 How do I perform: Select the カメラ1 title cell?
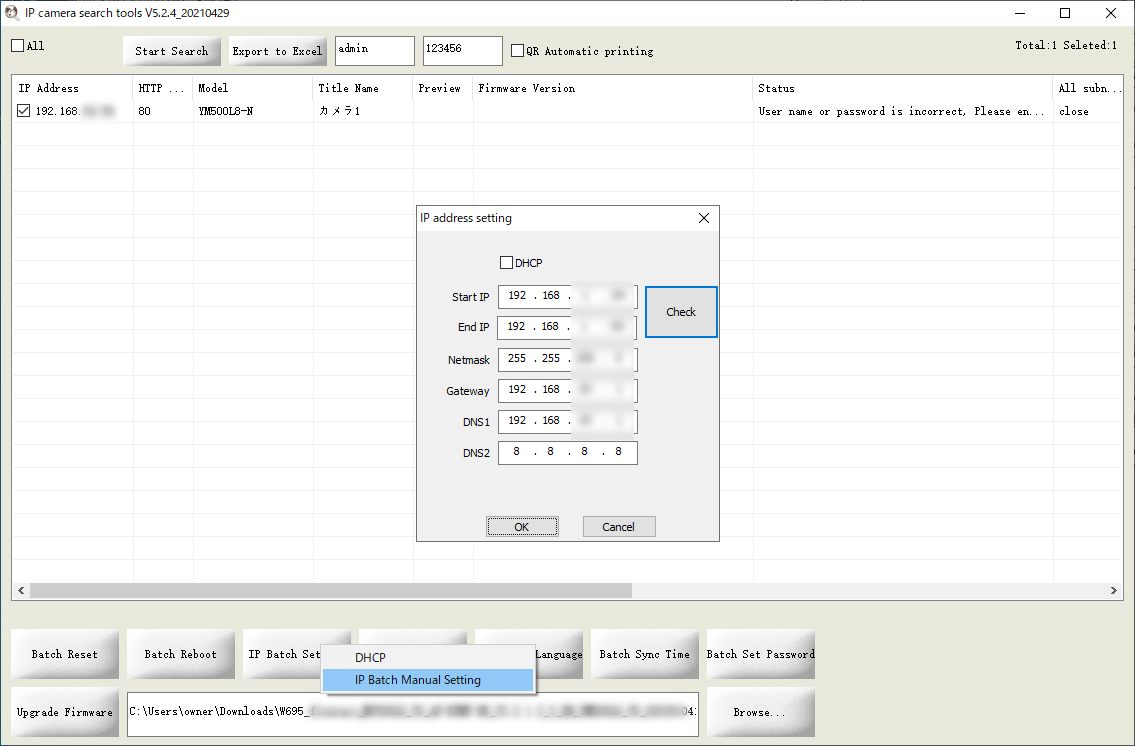[339, 111]
